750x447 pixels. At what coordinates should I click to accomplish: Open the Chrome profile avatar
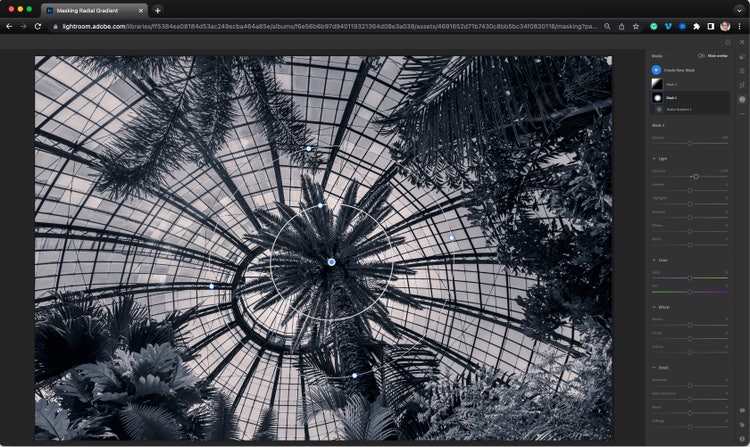[x=725, y=26]
